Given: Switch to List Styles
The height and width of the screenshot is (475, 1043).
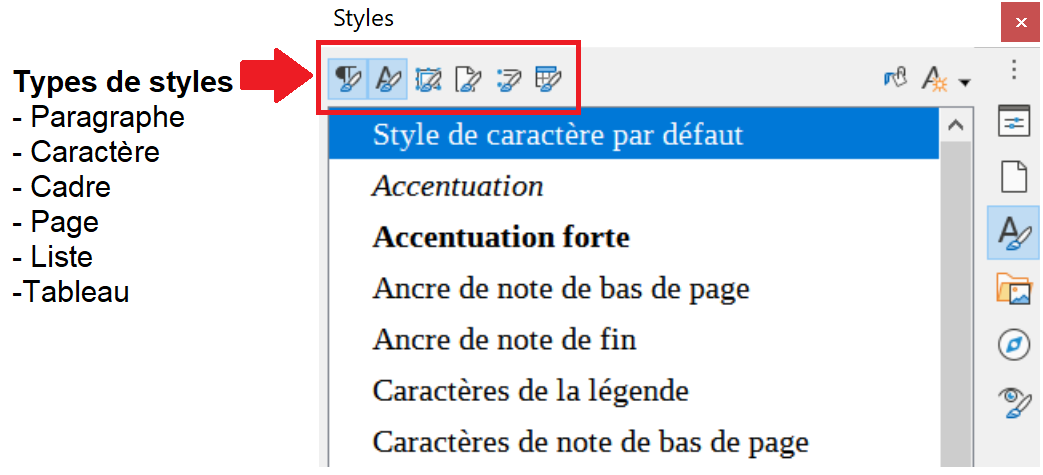Looking at the screenshot, I should click(x=508, y=79).
